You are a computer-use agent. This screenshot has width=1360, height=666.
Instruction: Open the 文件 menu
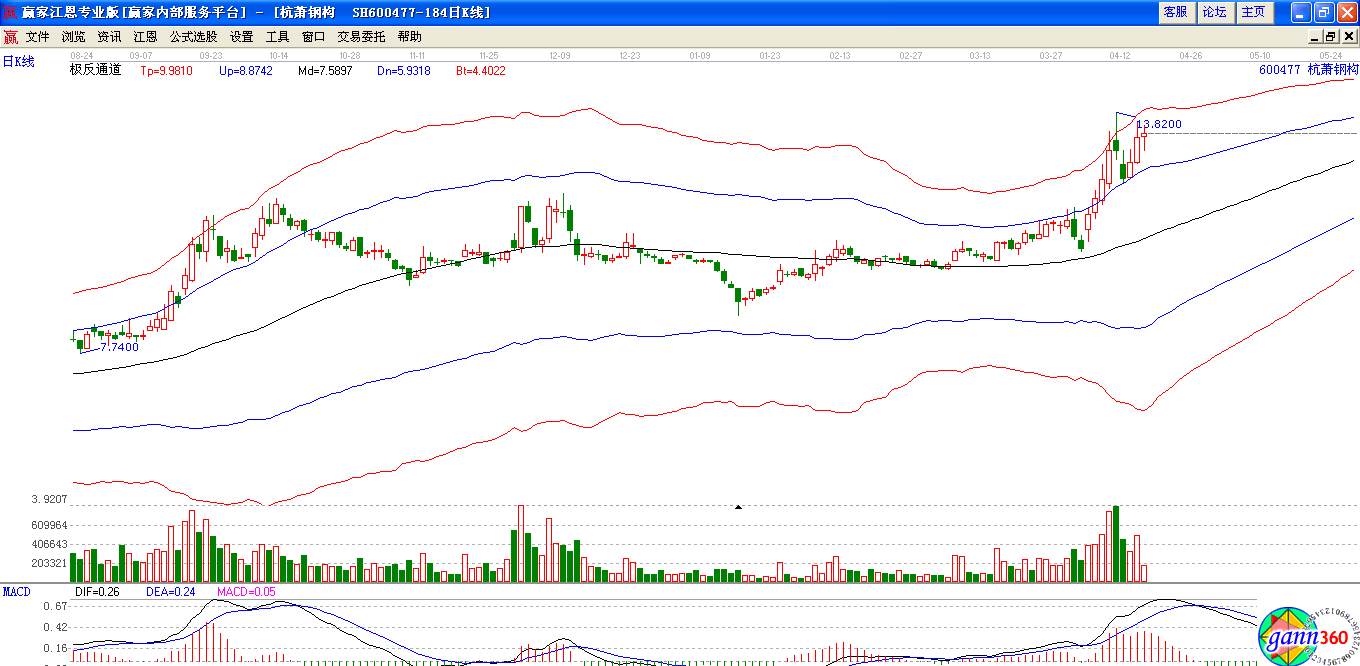pyautogui.click(x=38, y=37)
